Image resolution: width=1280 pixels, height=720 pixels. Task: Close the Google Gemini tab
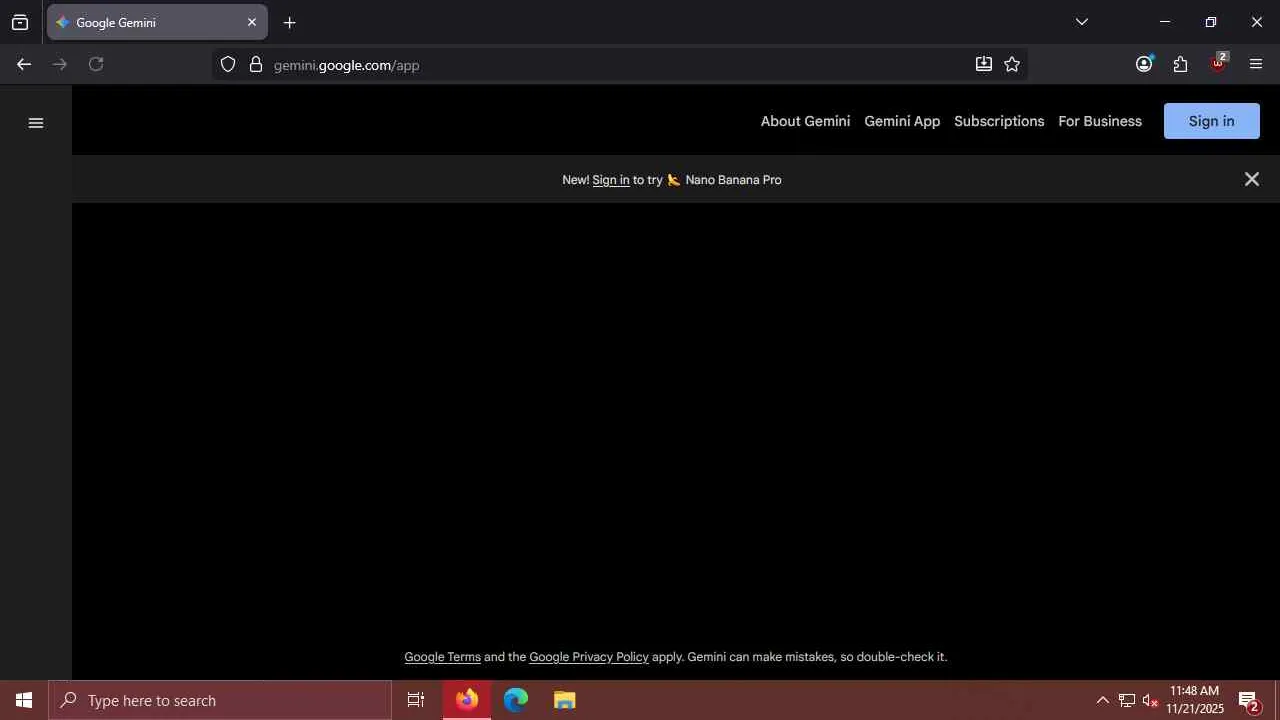[252, 22]
